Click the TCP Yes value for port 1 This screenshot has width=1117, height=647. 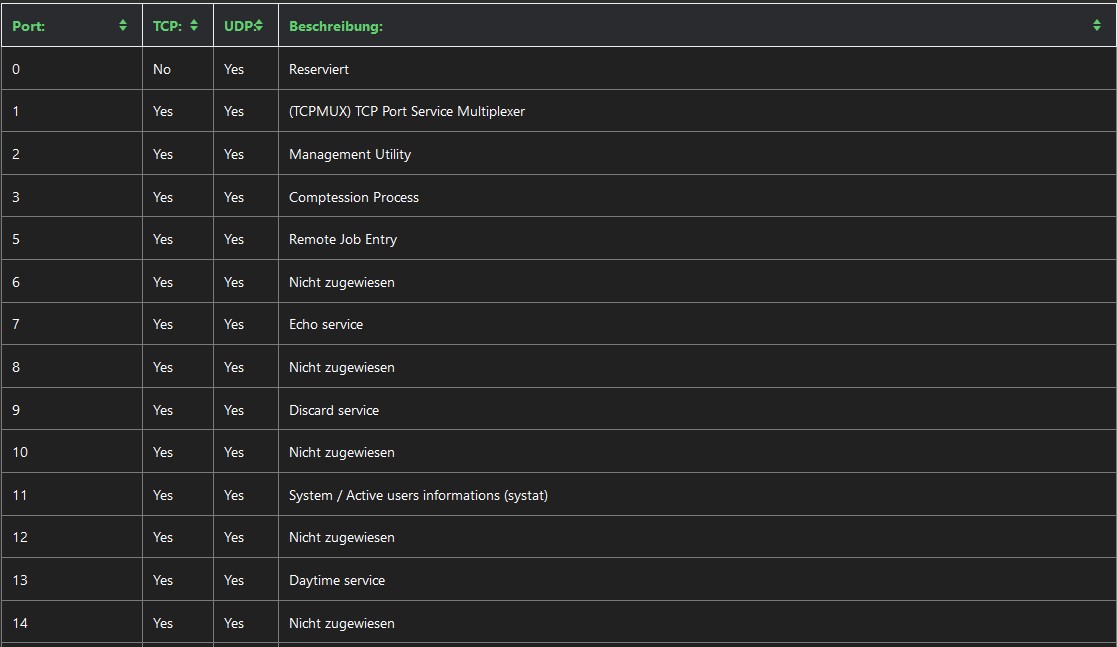pyautogui.click(x=162, y=111)
